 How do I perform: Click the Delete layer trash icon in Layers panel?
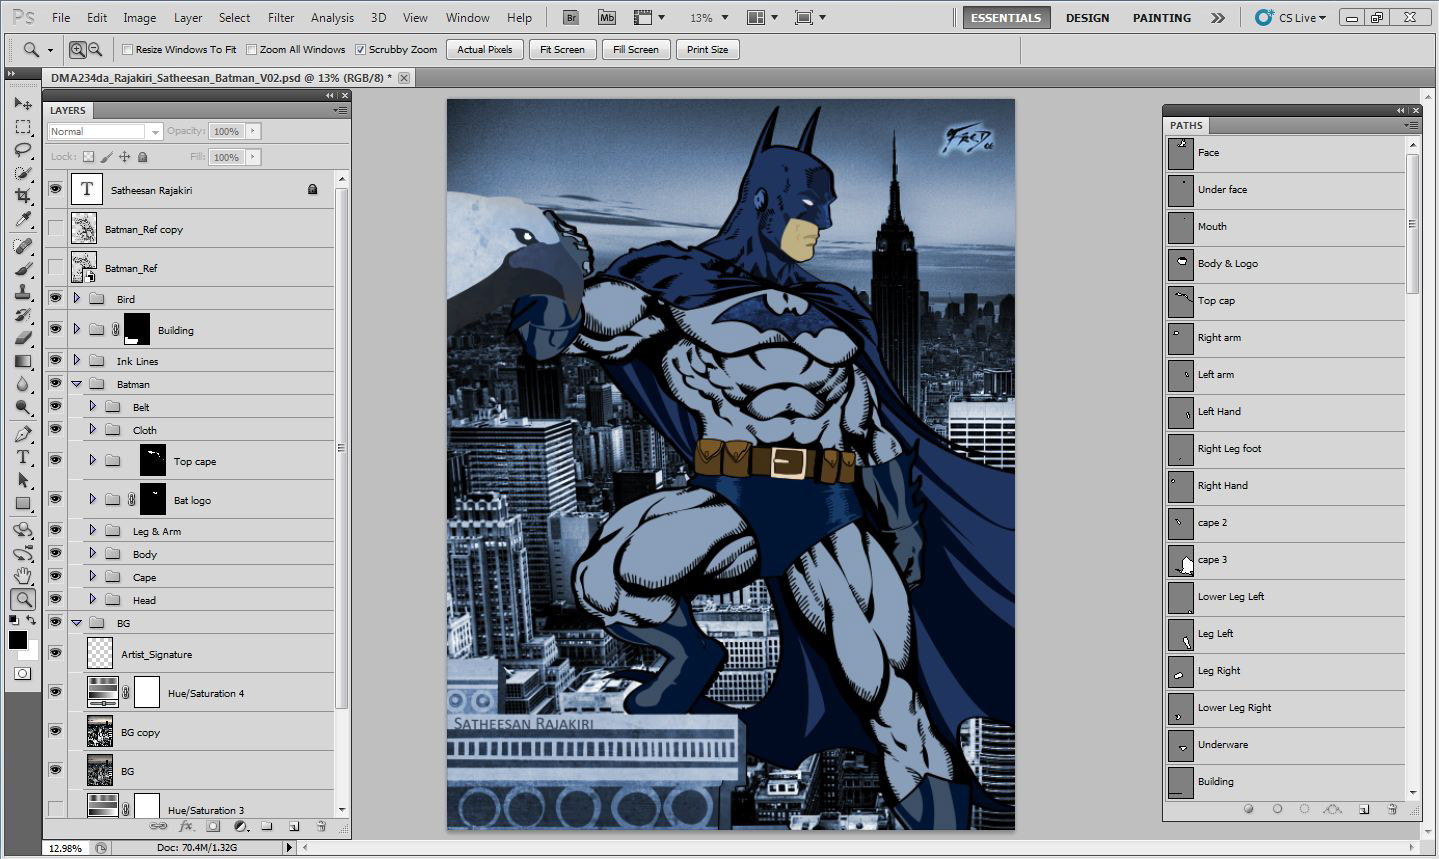tap(321, 827)
